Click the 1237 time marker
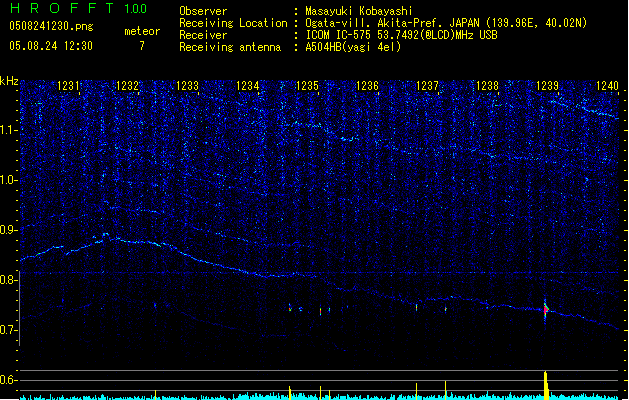The width and height of the screenshot is (629, 400). coord(428,86)
